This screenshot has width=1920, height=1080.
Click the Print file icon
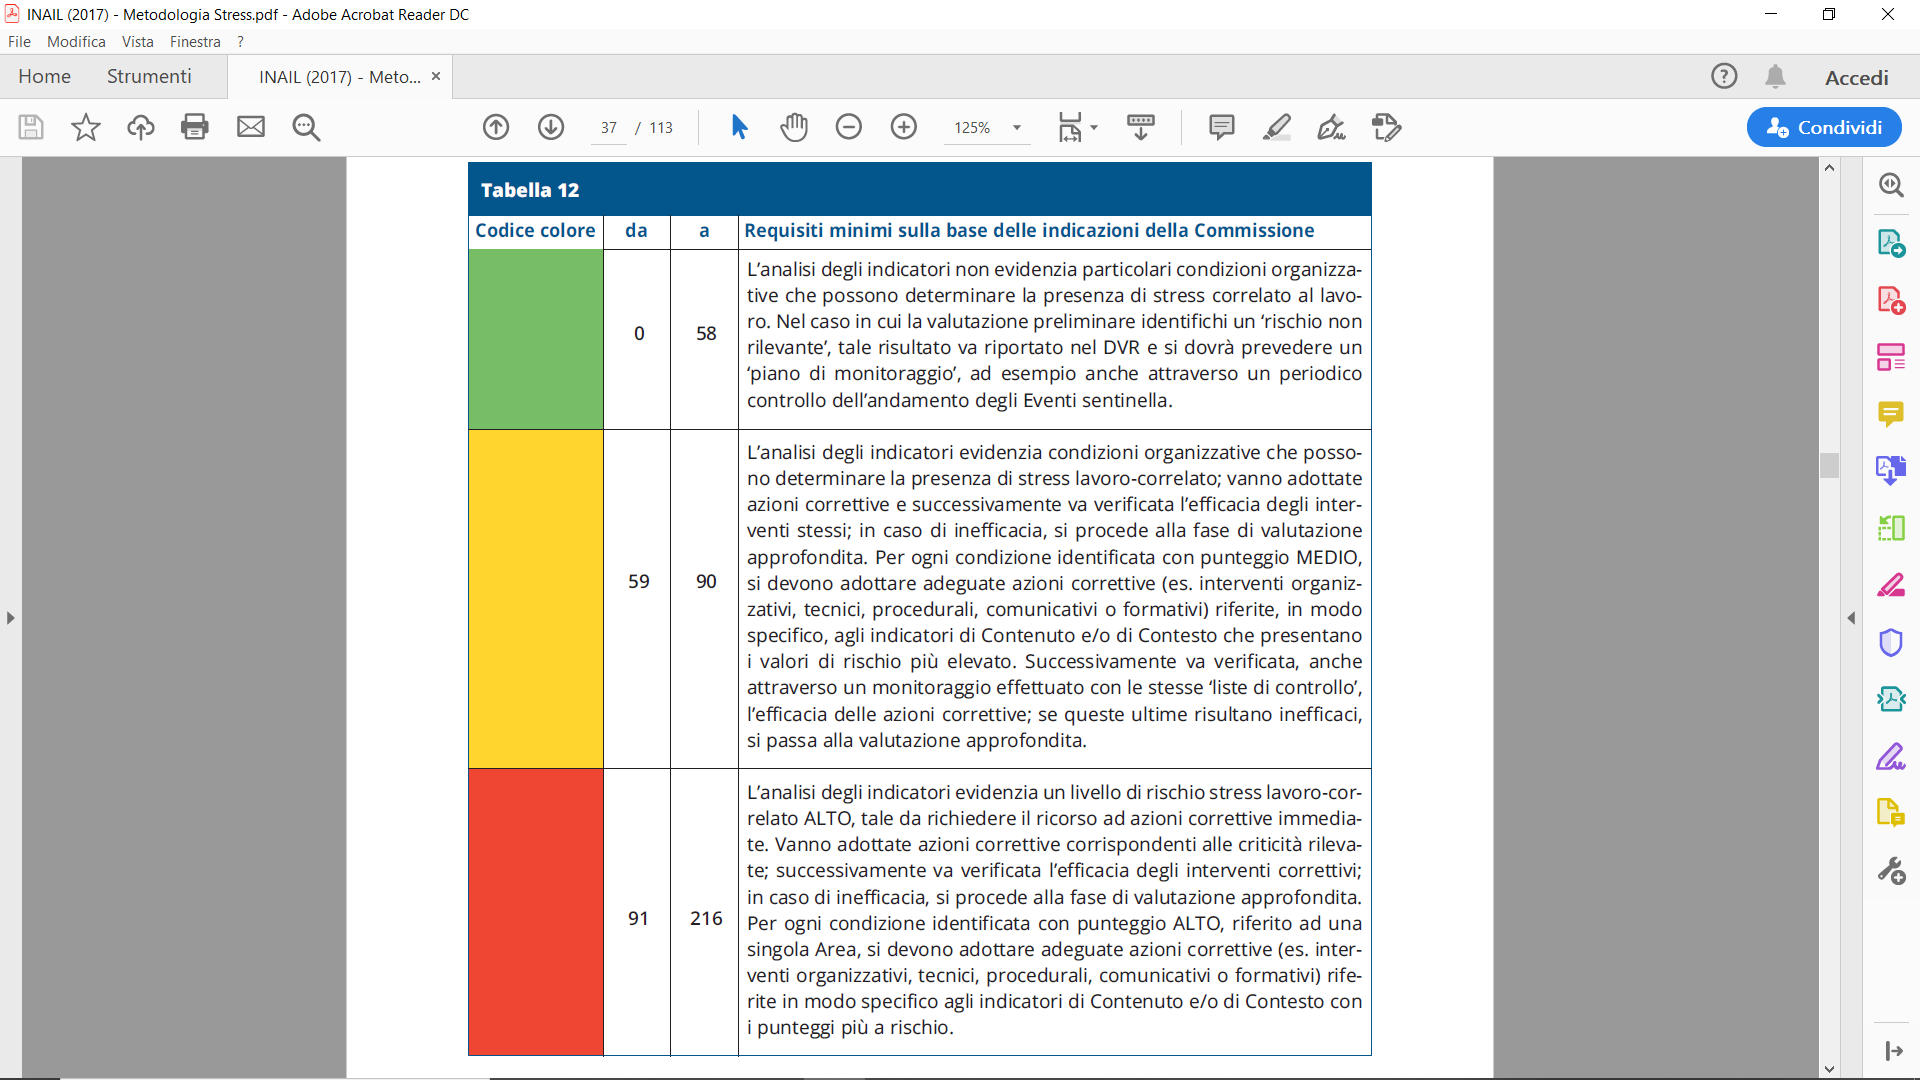coord(194,127)
